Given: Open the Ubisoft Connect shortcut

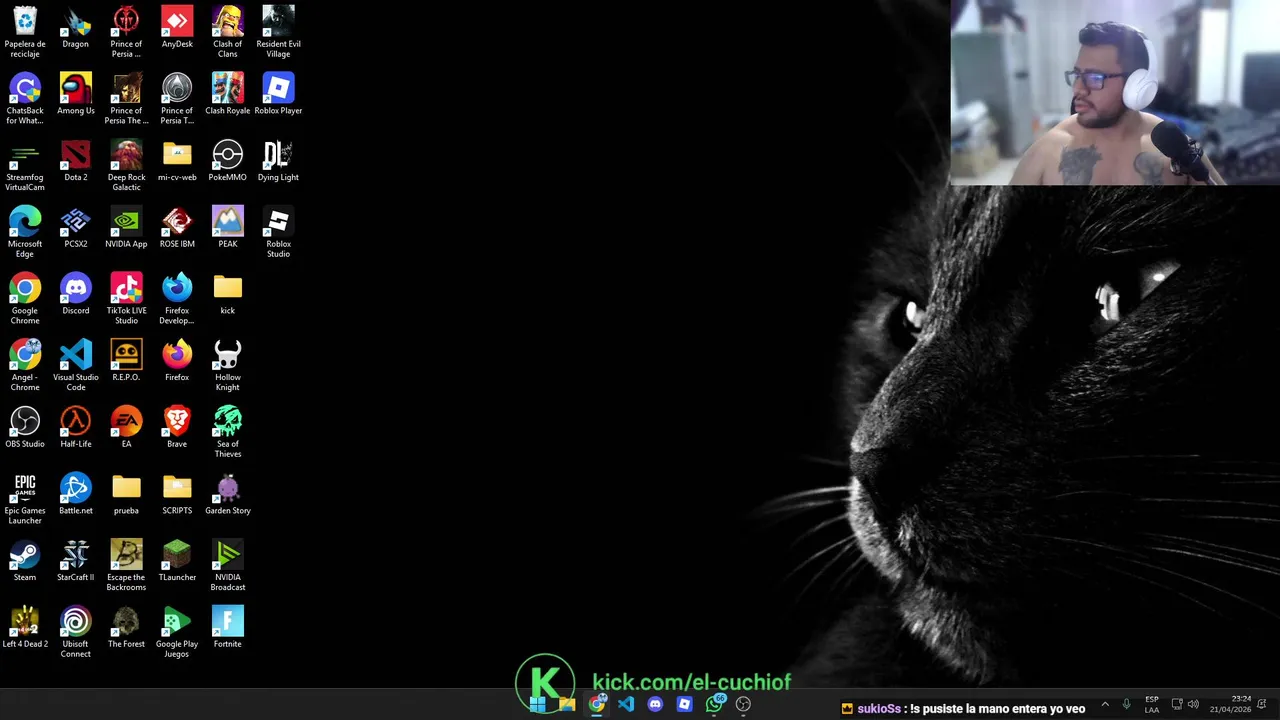Looking at the screenshot, I should pos(76,633).
